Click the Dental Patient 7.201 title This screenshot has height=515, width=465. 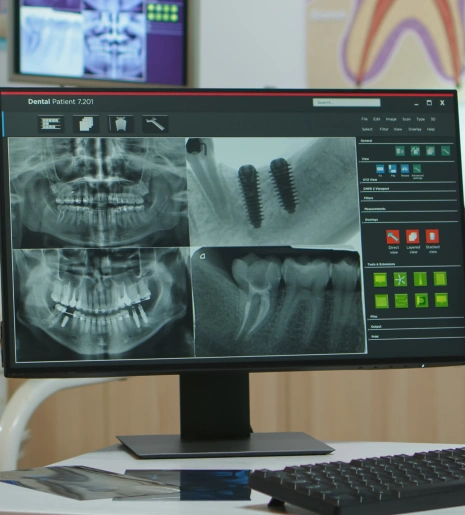60,102
